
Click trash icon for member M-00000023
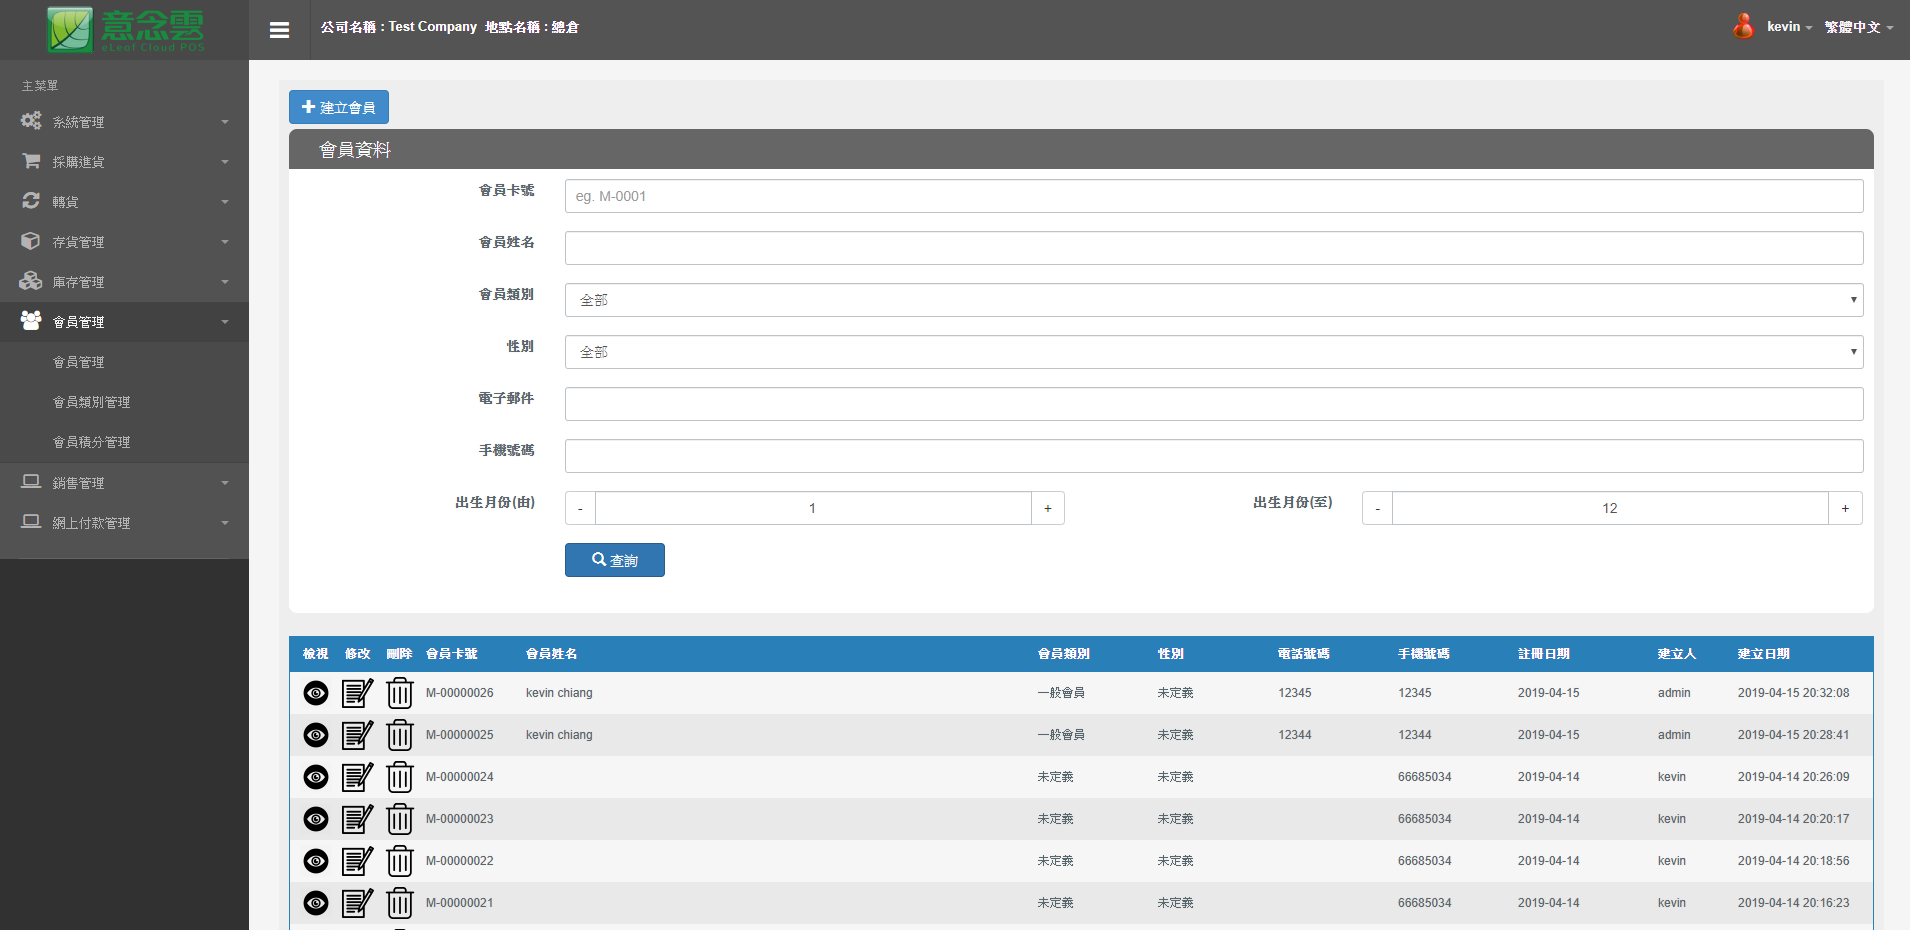pos(400,819)
